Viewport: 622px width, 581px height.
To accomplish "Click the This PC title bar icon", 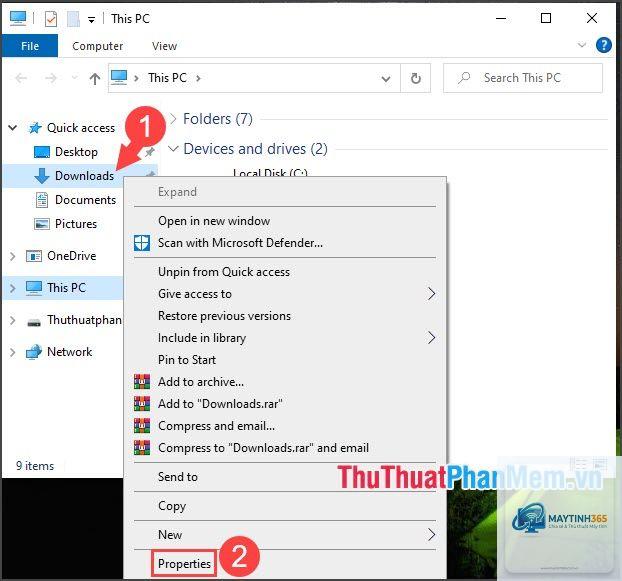I will (18, 18).
